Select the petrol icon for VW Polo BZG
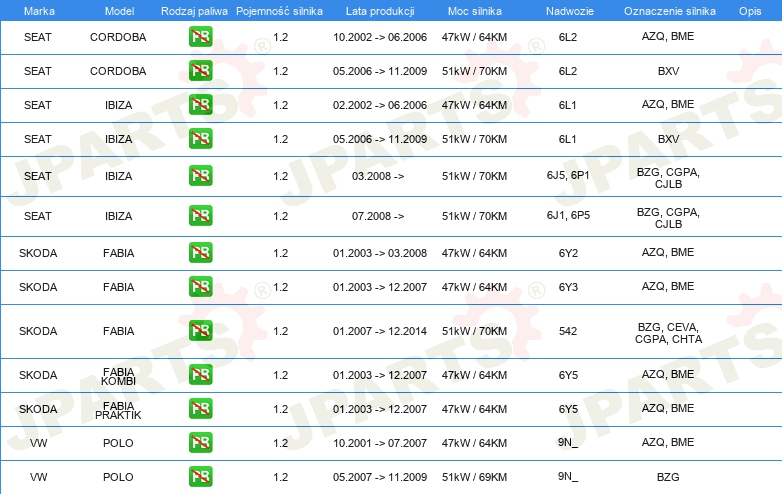782x494 pixels. [x=200, y=477]
